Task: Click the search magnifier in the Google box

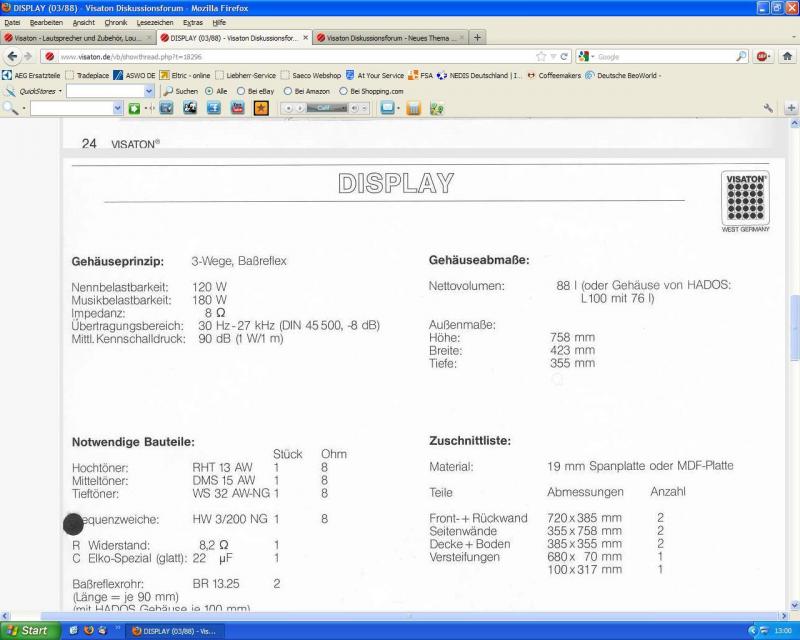Action: (741, 57)
